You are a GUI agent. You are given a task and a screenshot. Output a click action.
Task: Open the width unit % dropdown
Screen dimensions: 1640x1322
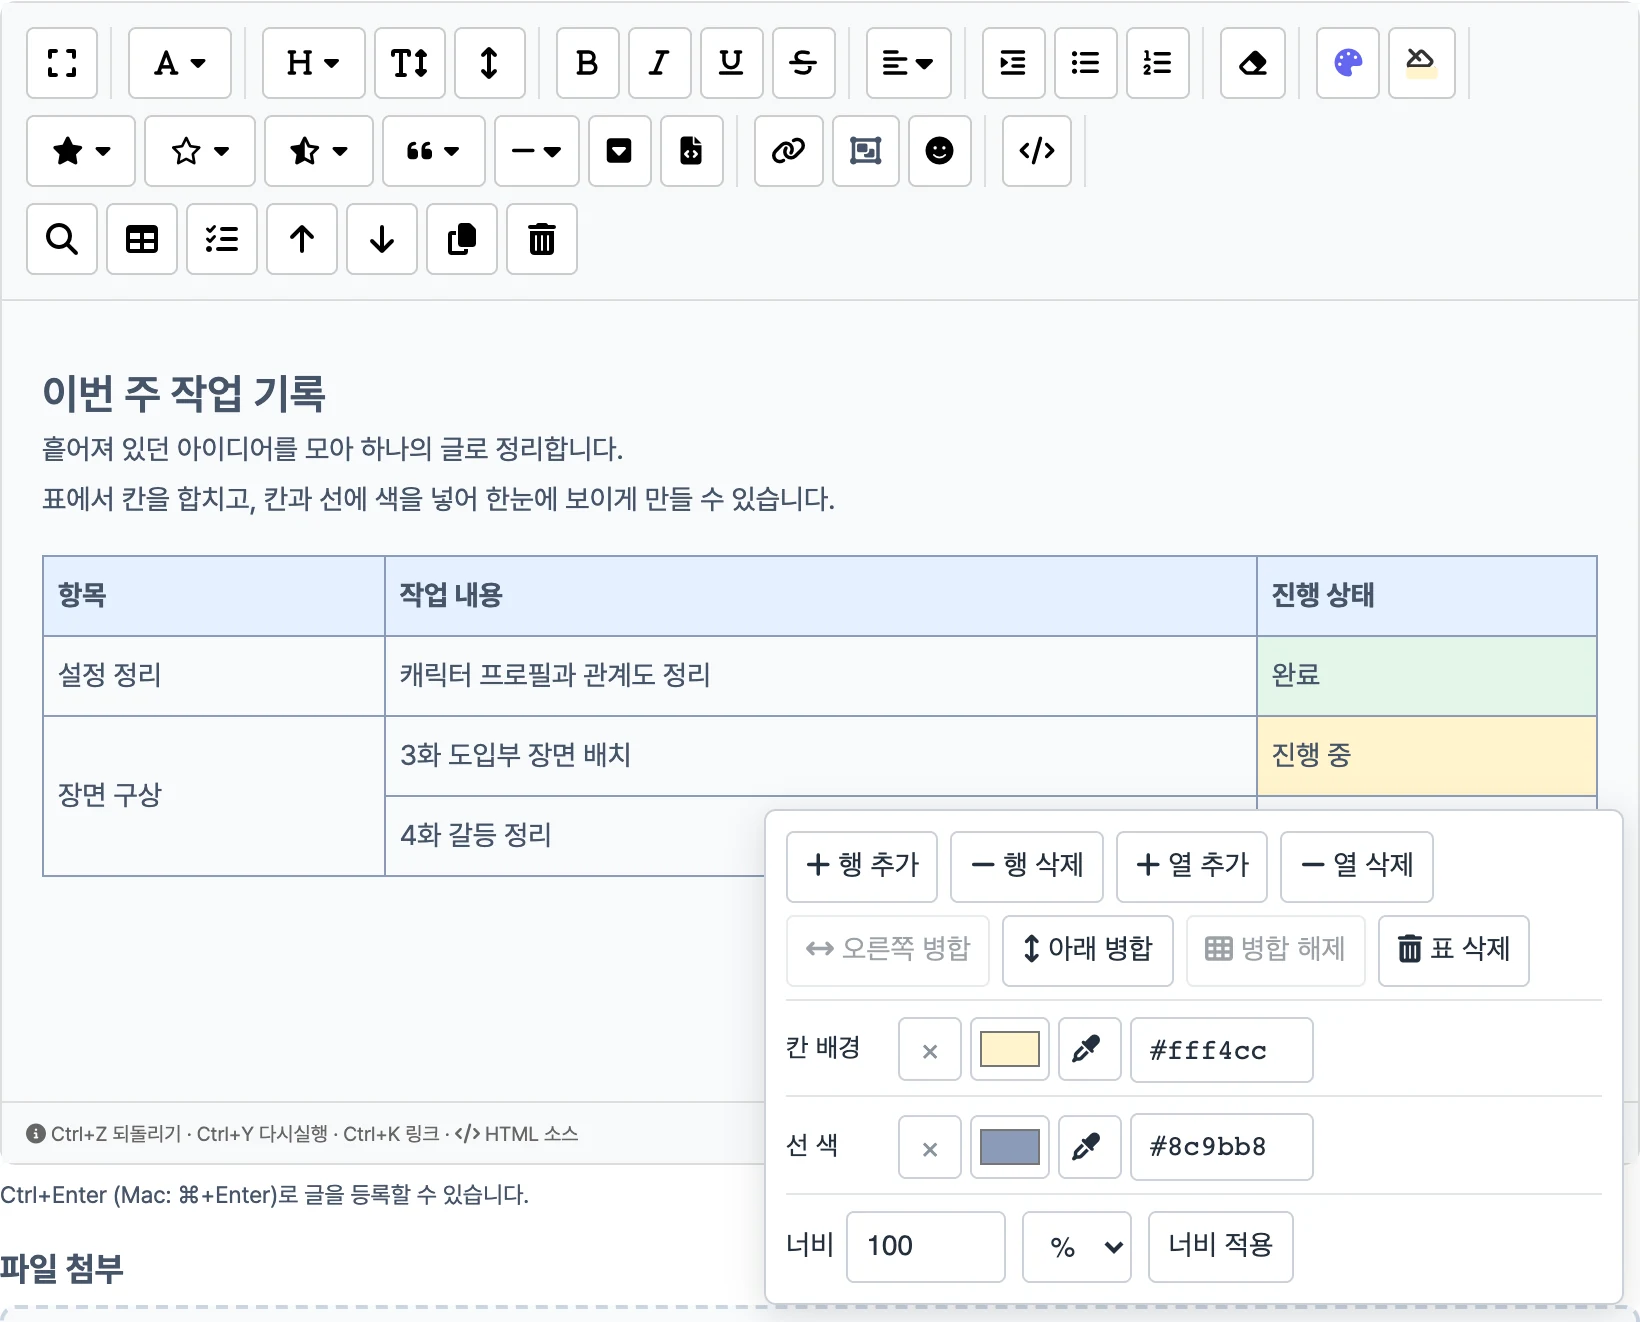click(1077, 1247)
